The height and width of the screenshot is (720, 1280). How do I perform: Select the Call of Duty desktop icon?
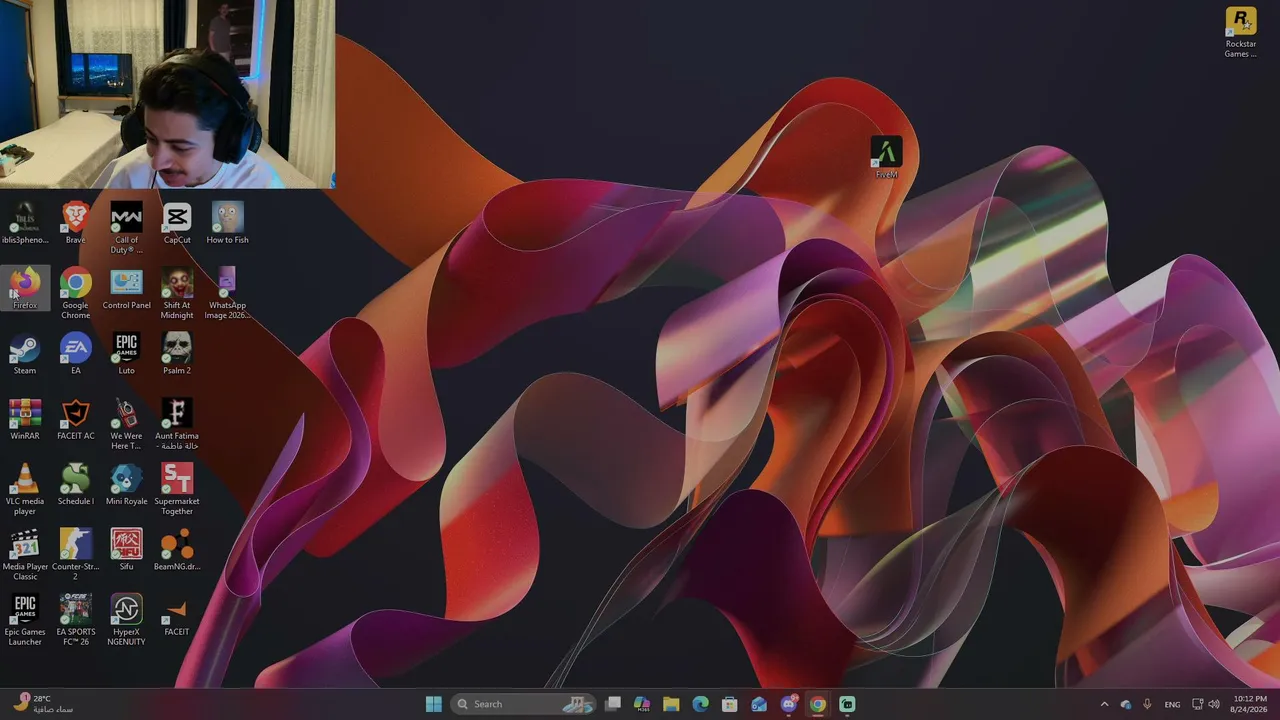click(x=126, y=228)
